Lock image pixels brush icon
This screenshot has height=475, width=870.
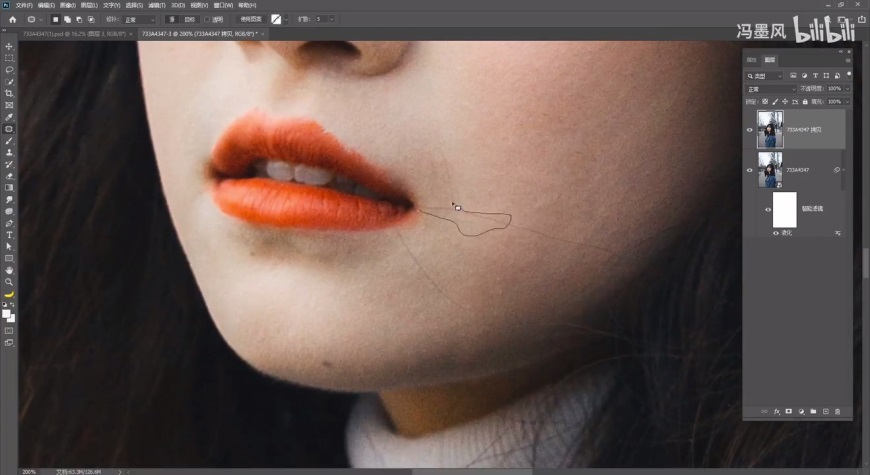point(775,102)
